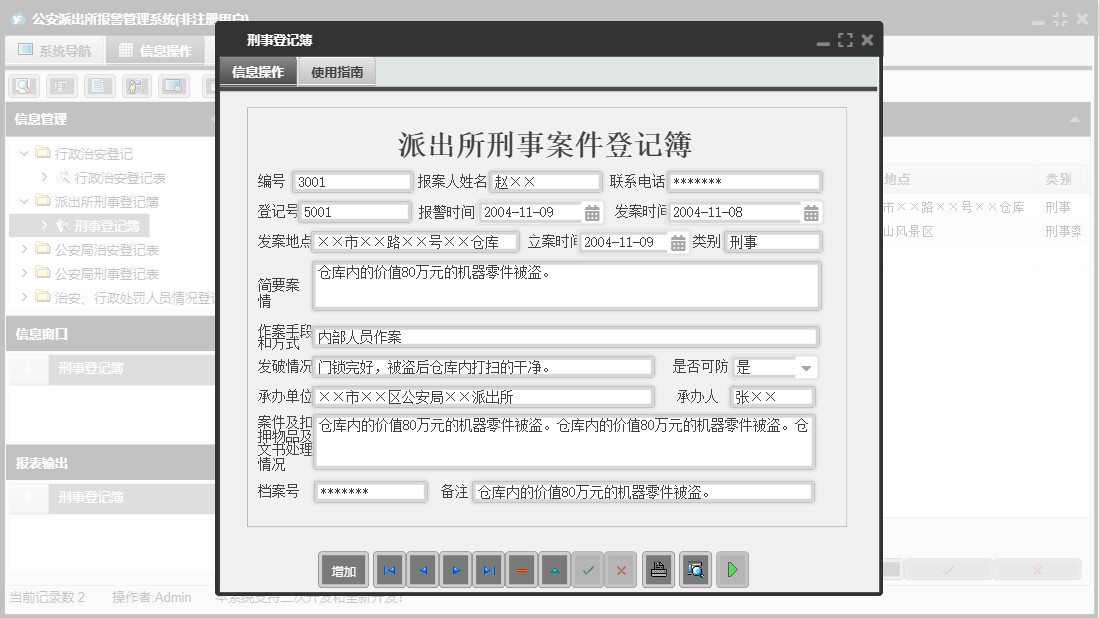The height and width of the screenshot is (618, 1099).
Task: Run the report with the green play icon
Action: (x=731, y=570)
